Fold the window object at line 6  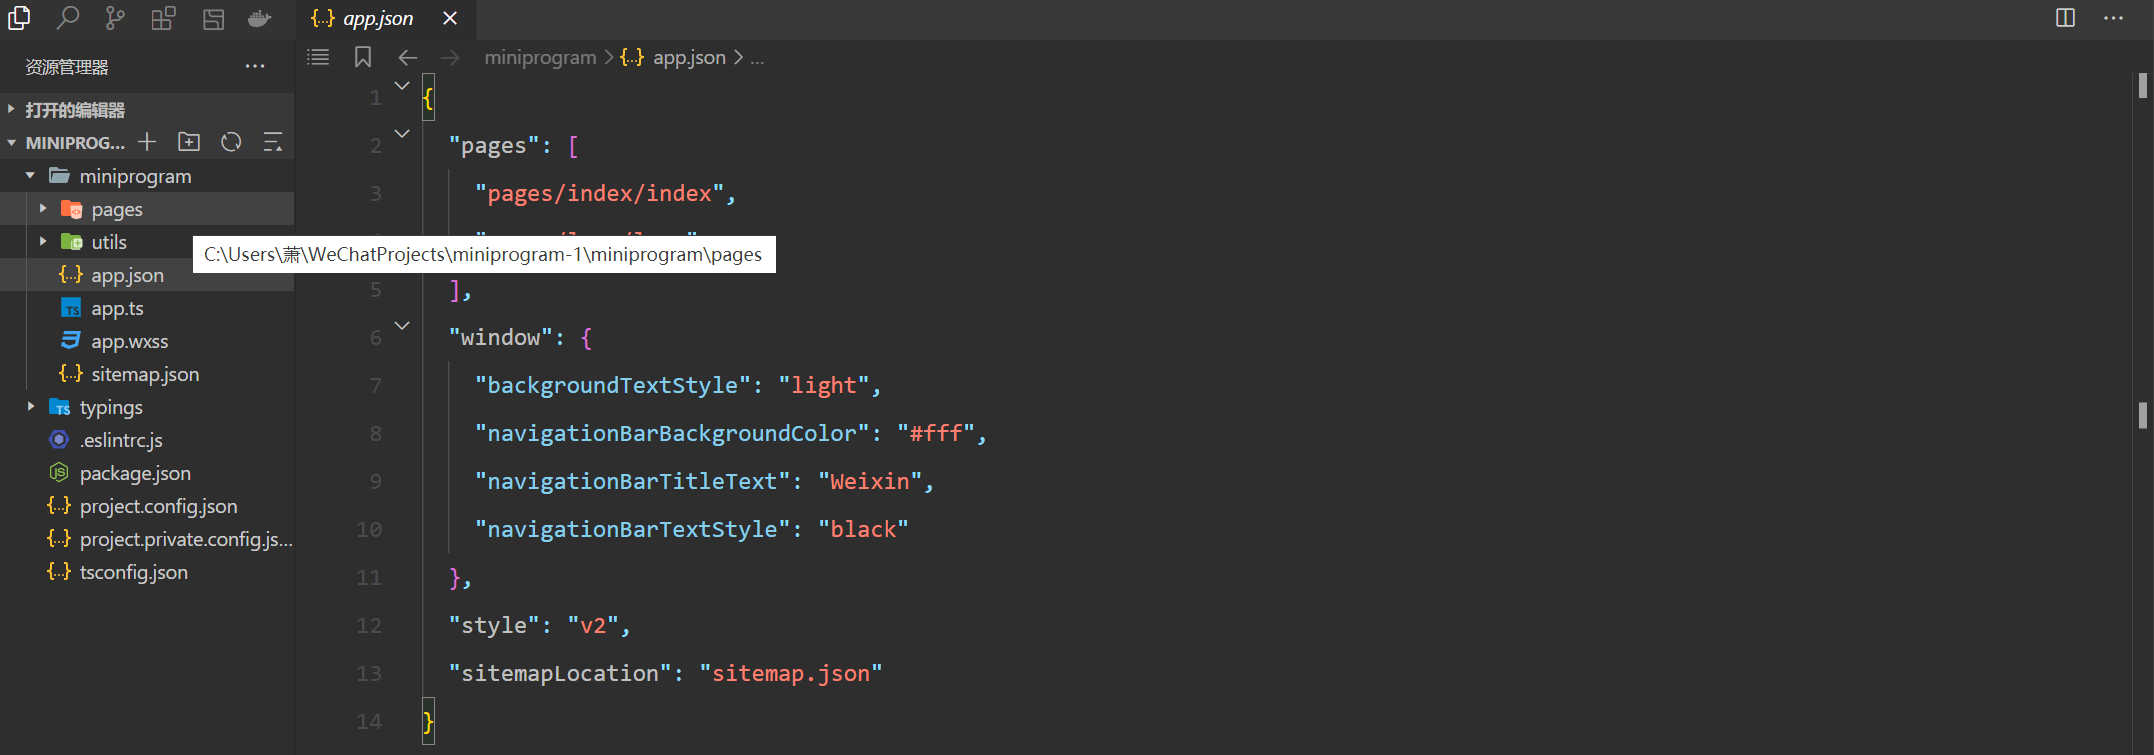tap(402, 326)
